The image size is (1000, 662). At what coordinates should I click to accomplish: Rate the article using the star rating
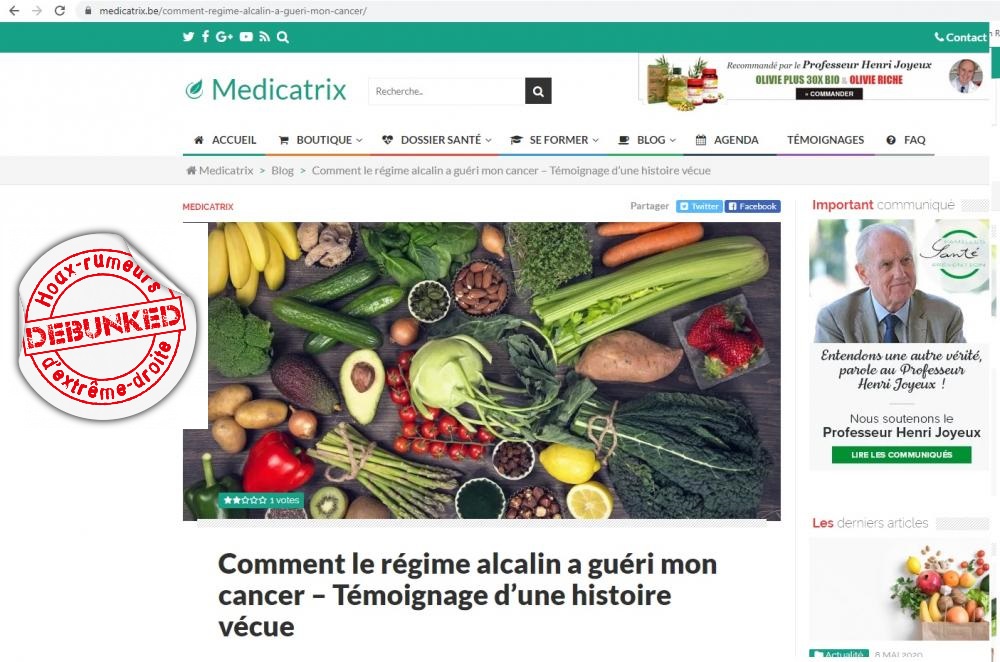pyautogui.click(x=245, y=501)
